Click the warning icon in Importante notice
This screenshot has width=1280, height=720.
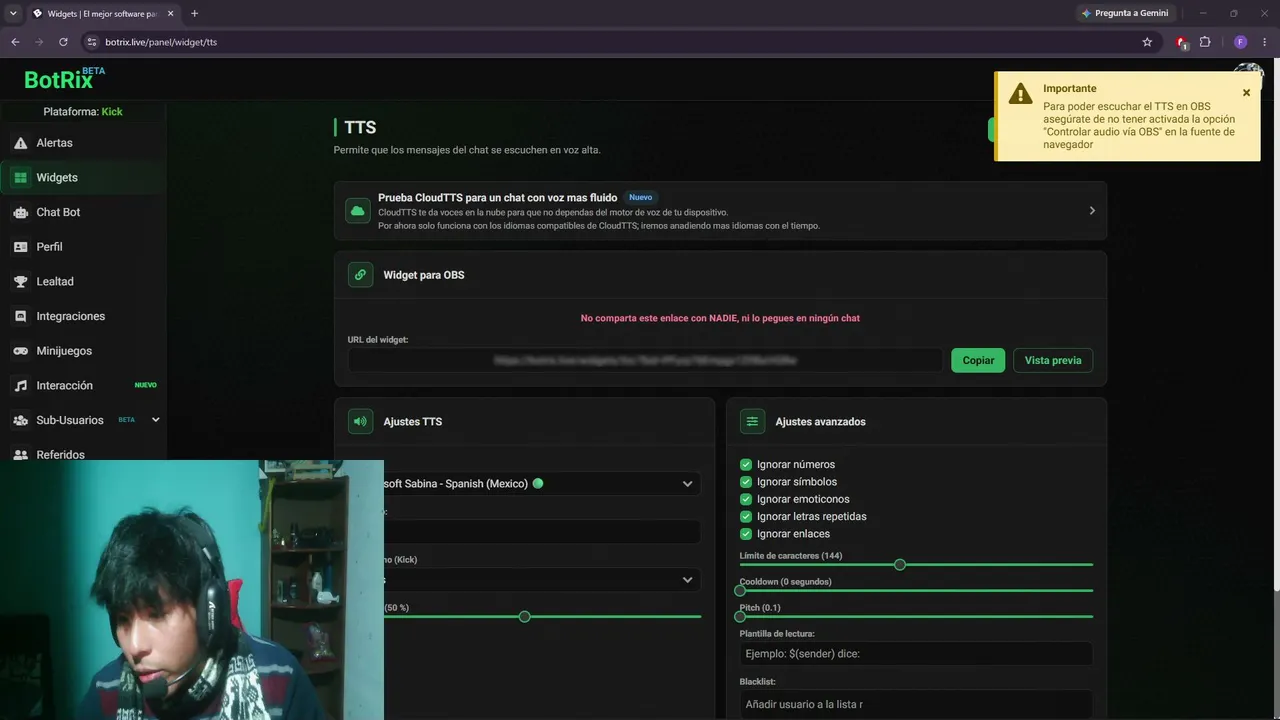tap(1020, 94)
